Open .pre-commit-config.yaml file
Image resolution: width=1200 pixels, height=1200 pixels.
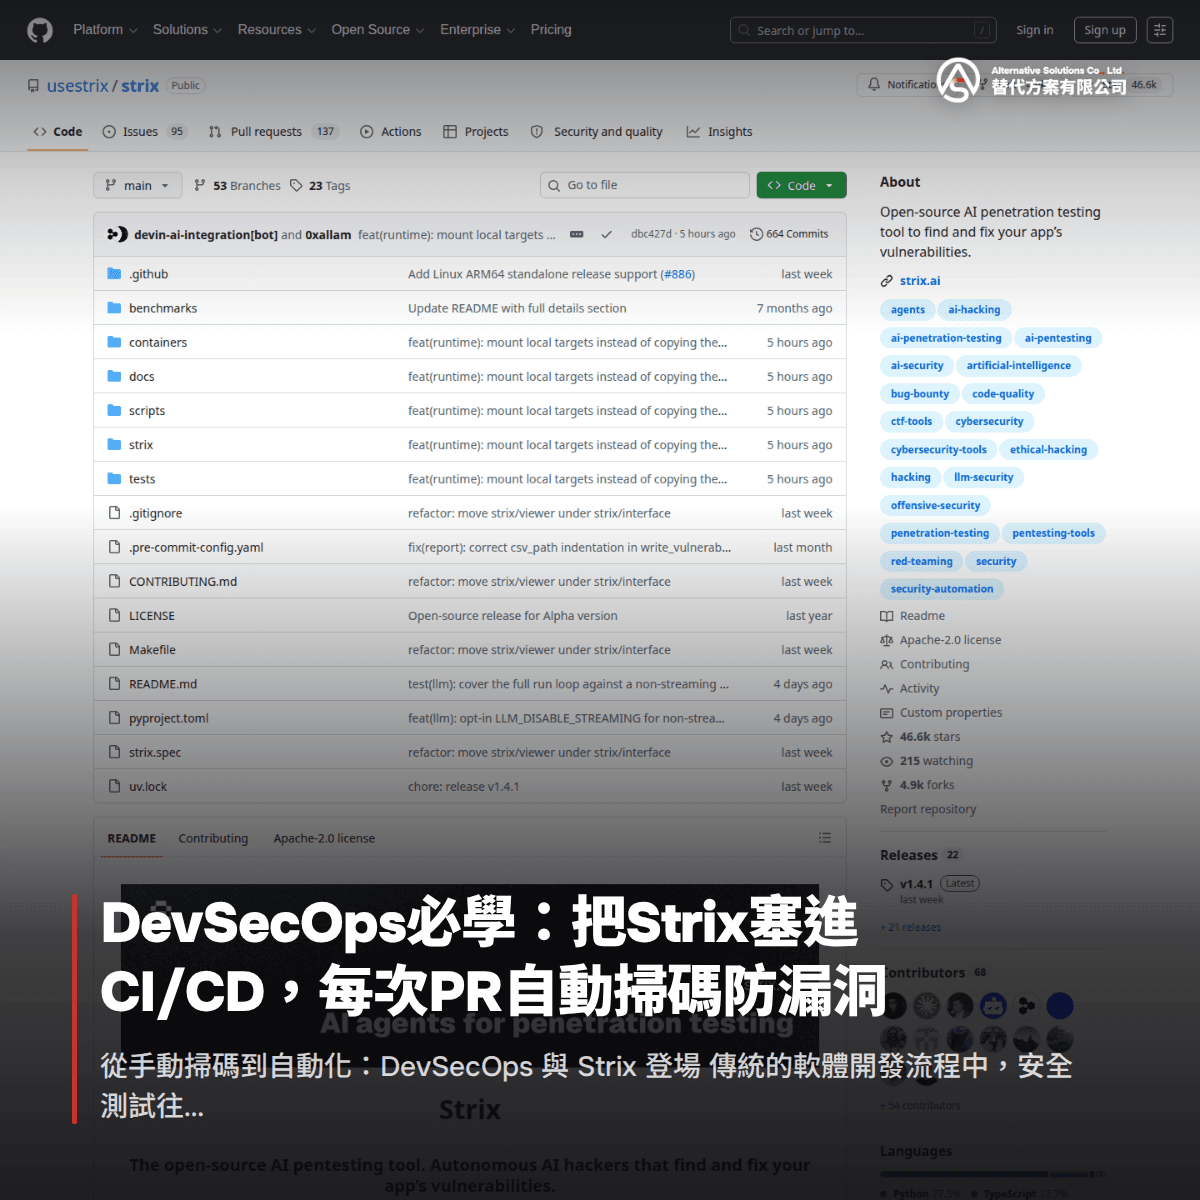[x=196, y=548]
